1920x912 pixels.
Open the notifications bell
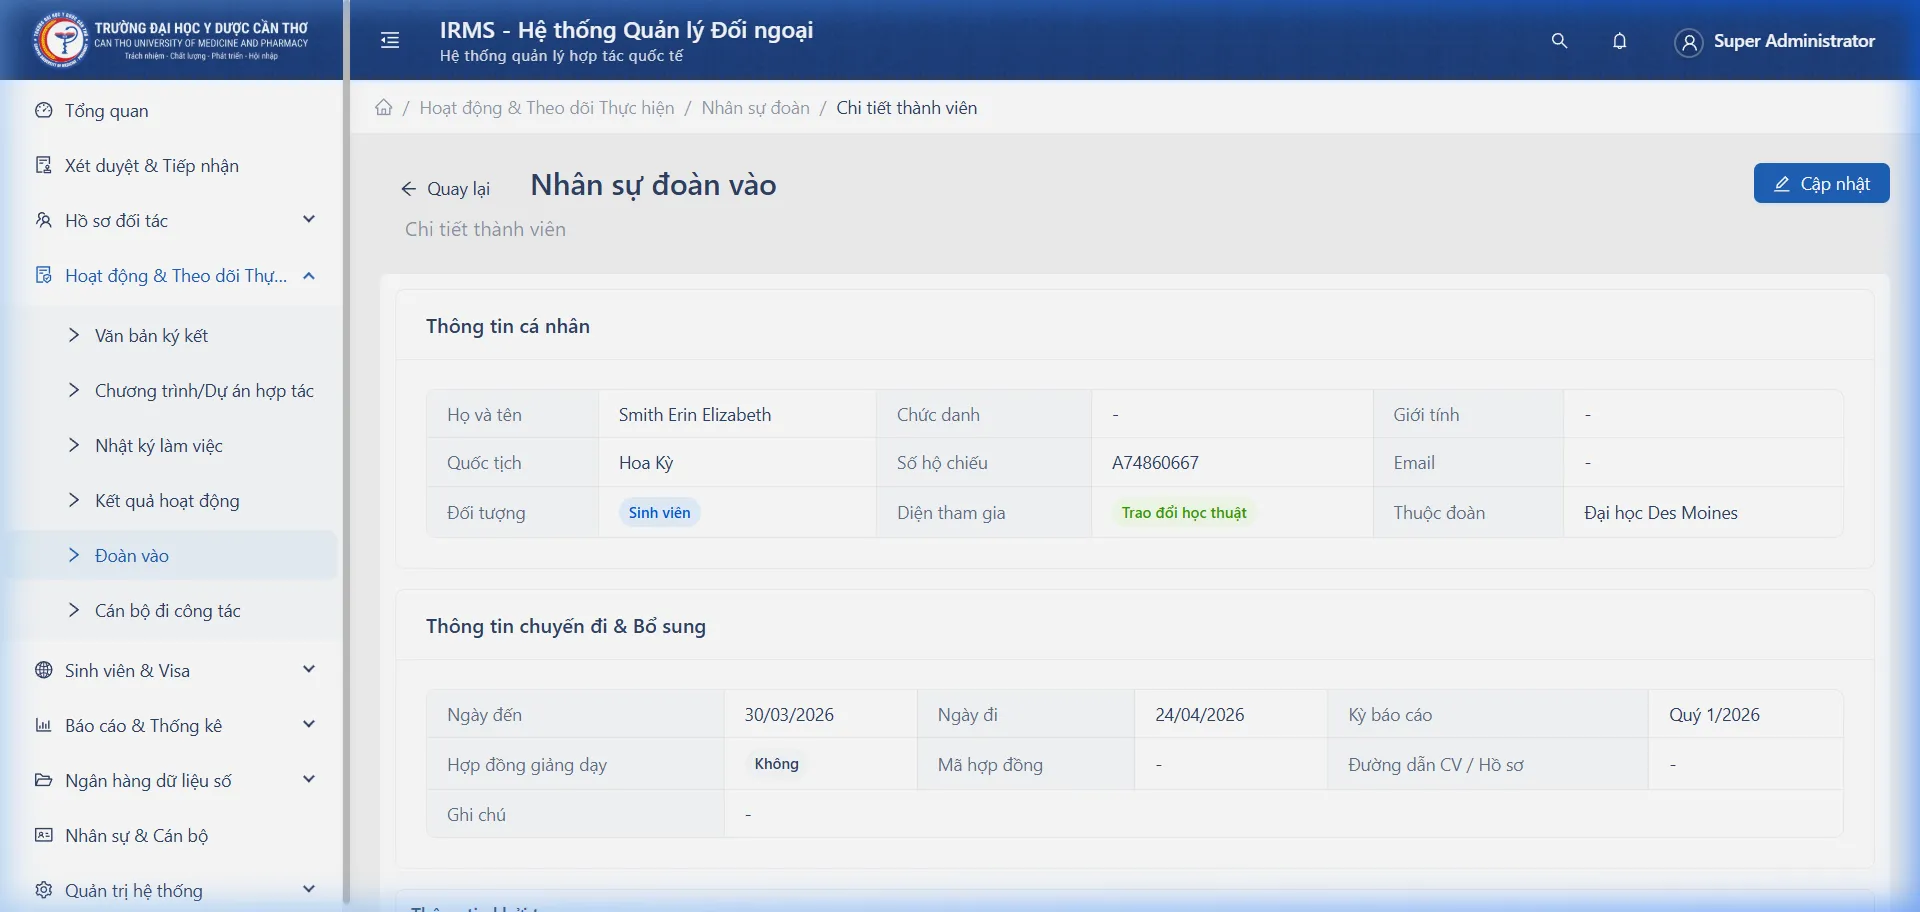tap(1619, 41)
